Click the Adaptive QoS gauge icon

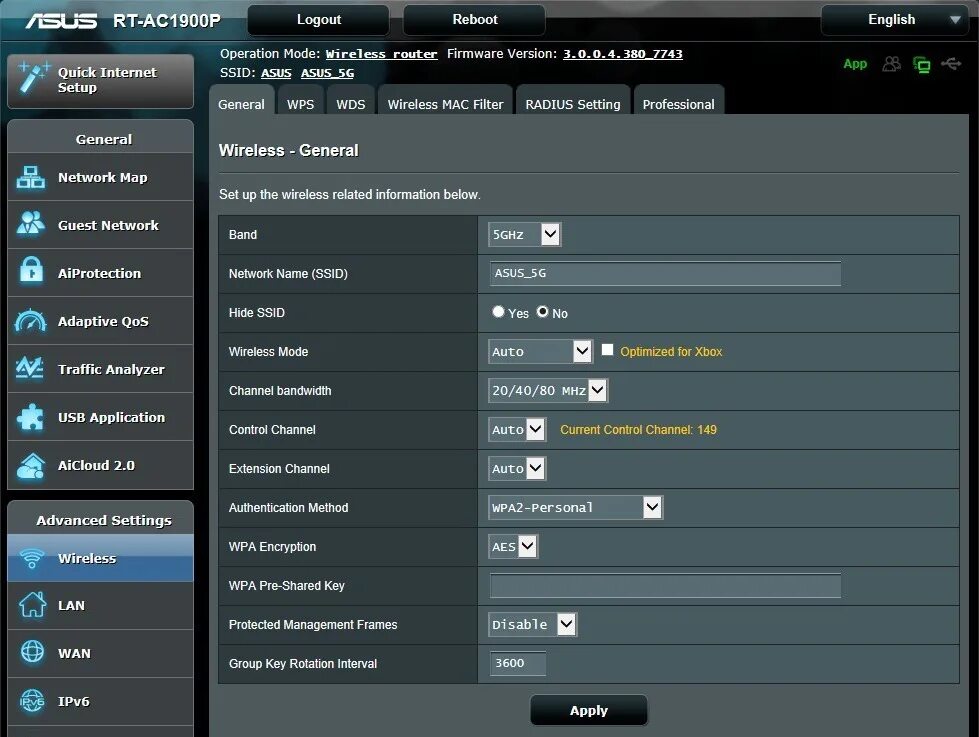coord(31,320)
